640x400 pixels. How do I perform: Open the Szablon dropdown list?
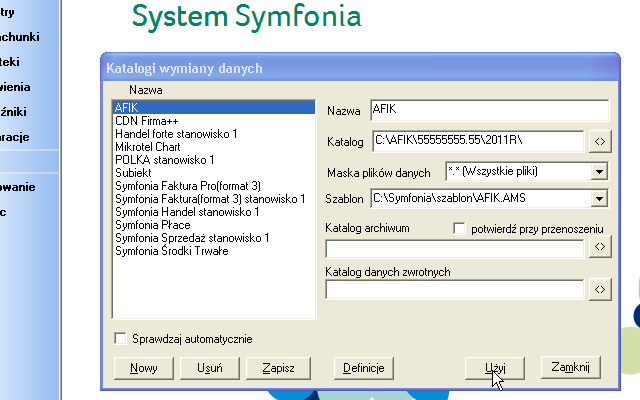[x=599, y=199]
